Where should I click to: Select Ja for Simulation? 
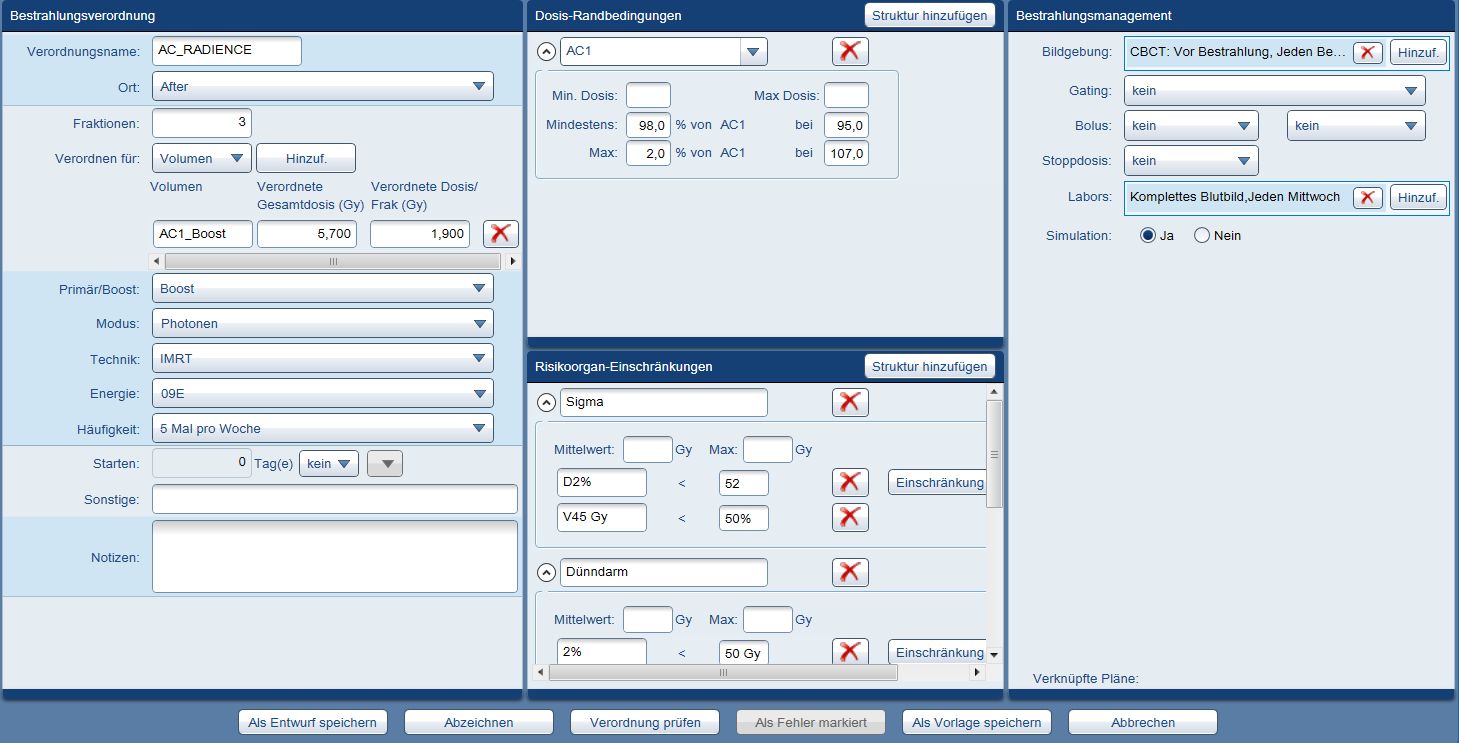[x=1148, y=235]
